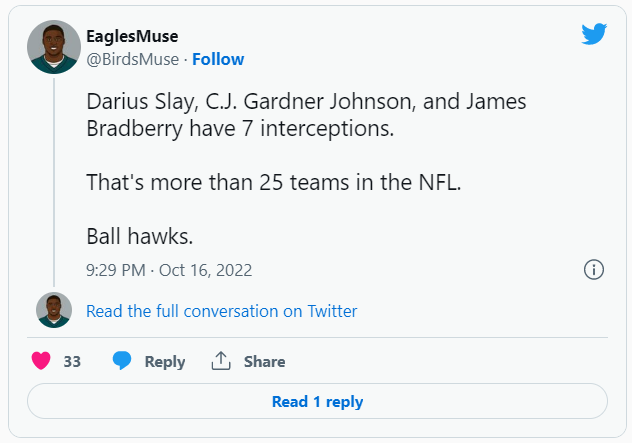Click the 33 likes count
Viewport: 632px width, 443px height.
click(72, 362)
